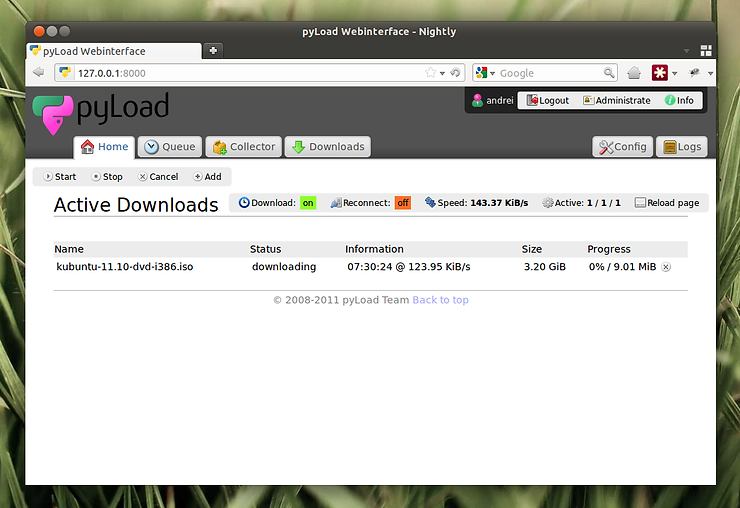
Task: Click the Logout button
Action: pyautogui.click(x=547, y=101)
